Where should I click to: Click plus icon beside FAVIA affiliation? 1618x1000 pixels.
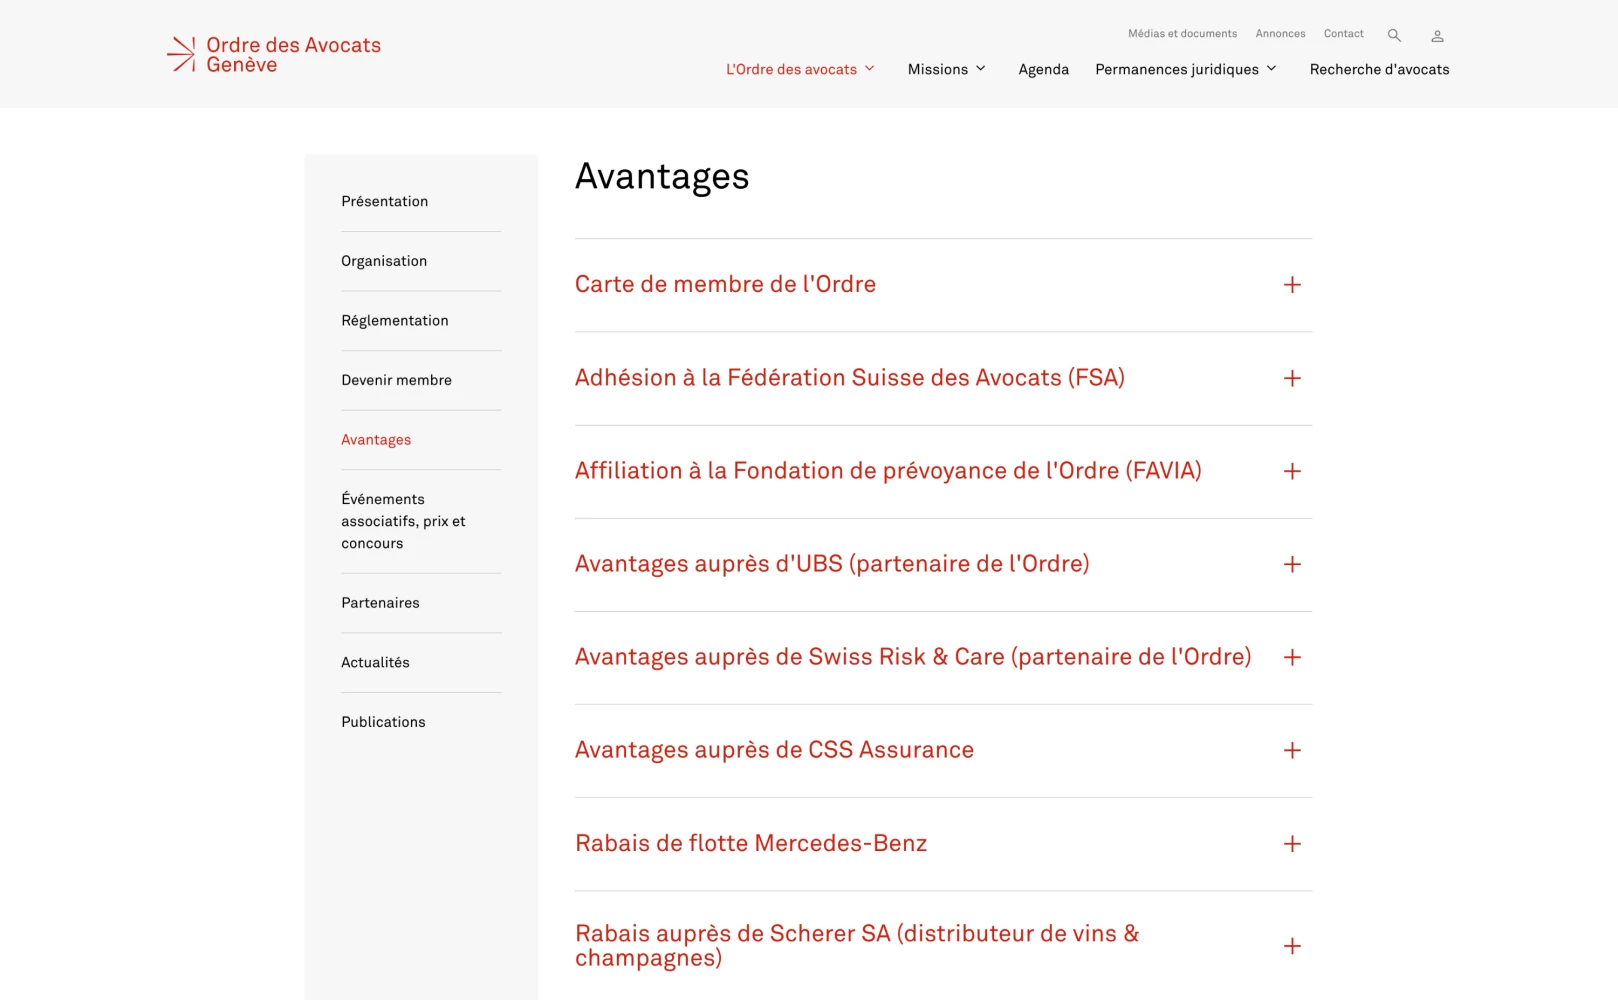pyautogui.click(x=1292, y=471)
